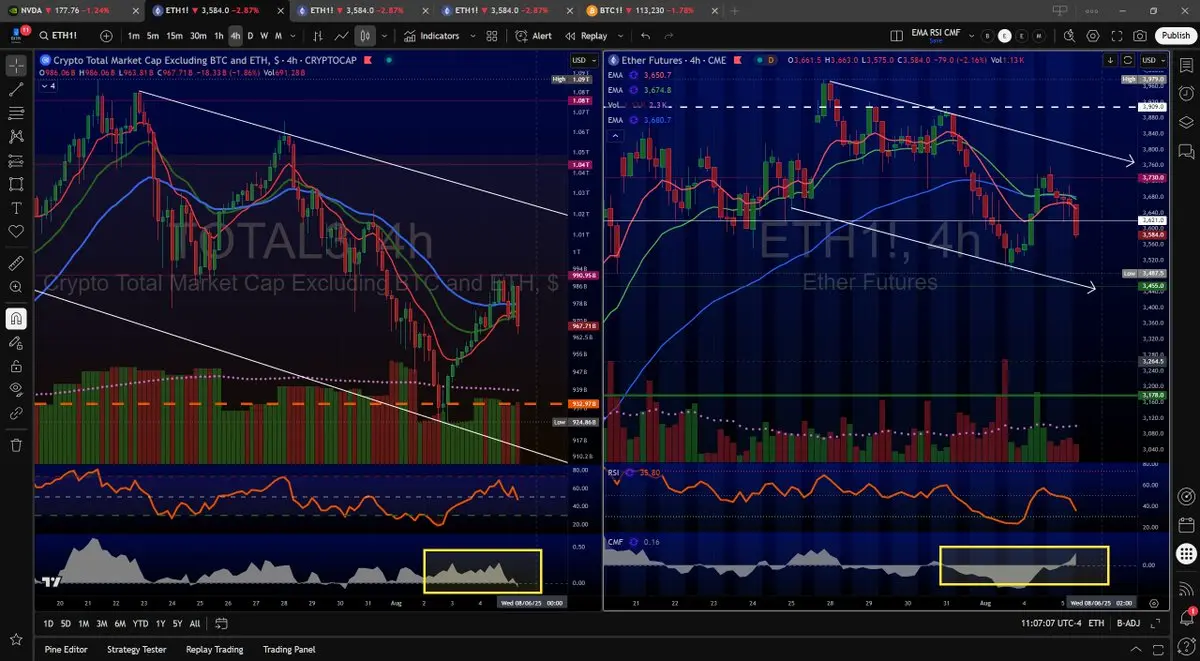Publish the chart idea

[1175, 36]
